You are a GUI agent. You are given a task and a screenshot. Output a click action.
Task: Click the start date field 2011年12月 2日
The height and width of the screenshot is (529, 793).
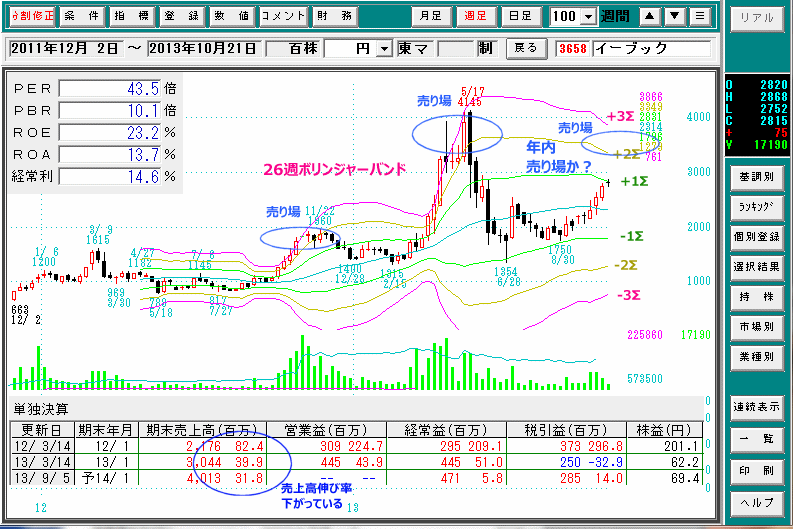coord(65,49)
